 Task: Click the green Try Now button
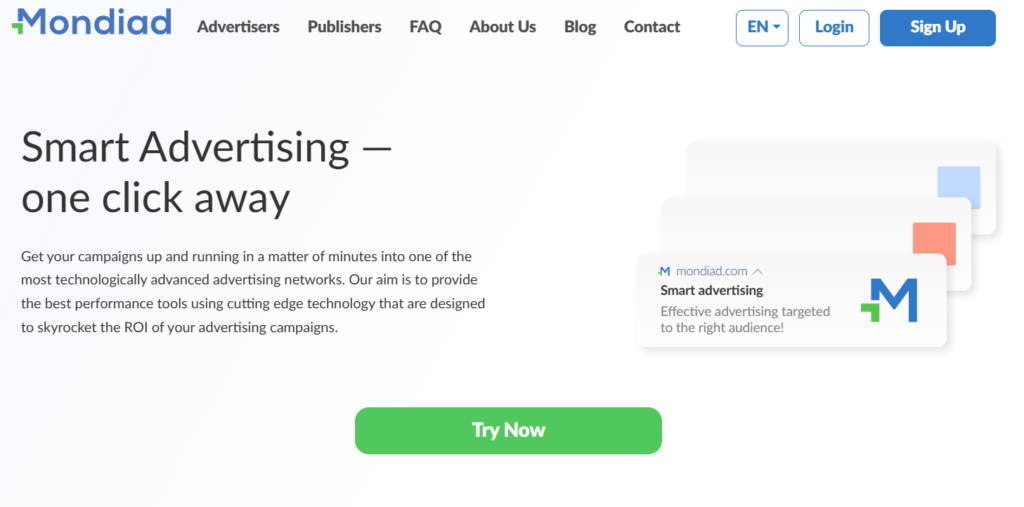508,431
